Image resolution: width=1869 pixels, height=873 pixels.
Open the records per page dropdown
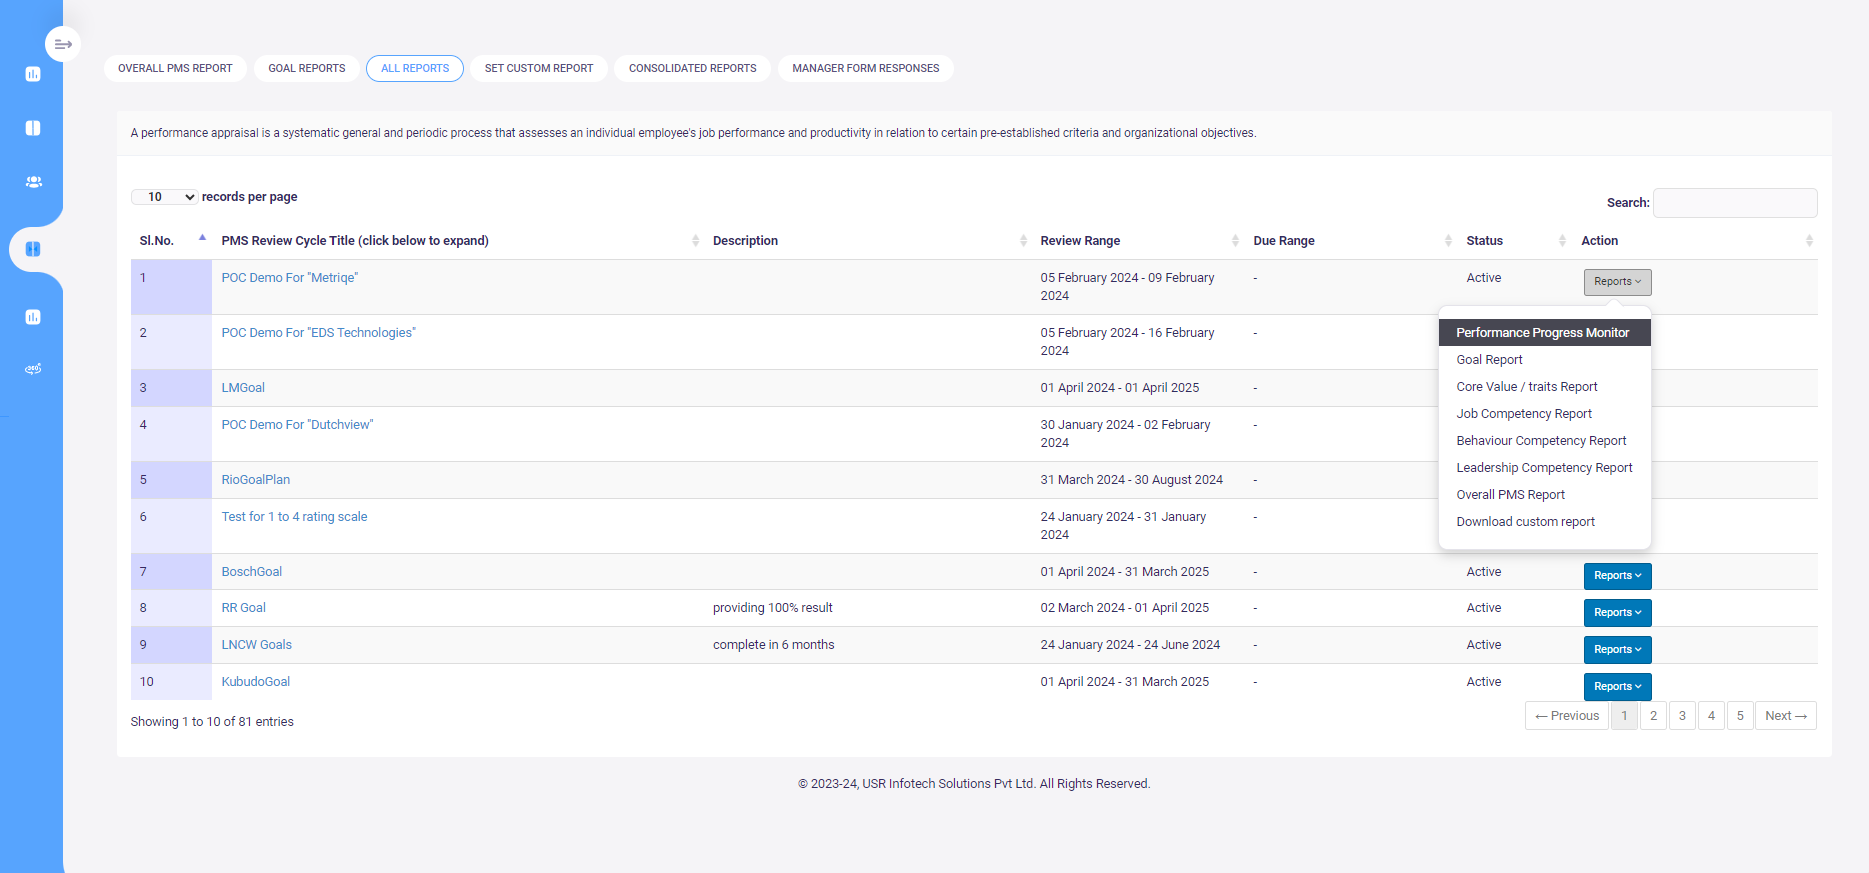165,197
